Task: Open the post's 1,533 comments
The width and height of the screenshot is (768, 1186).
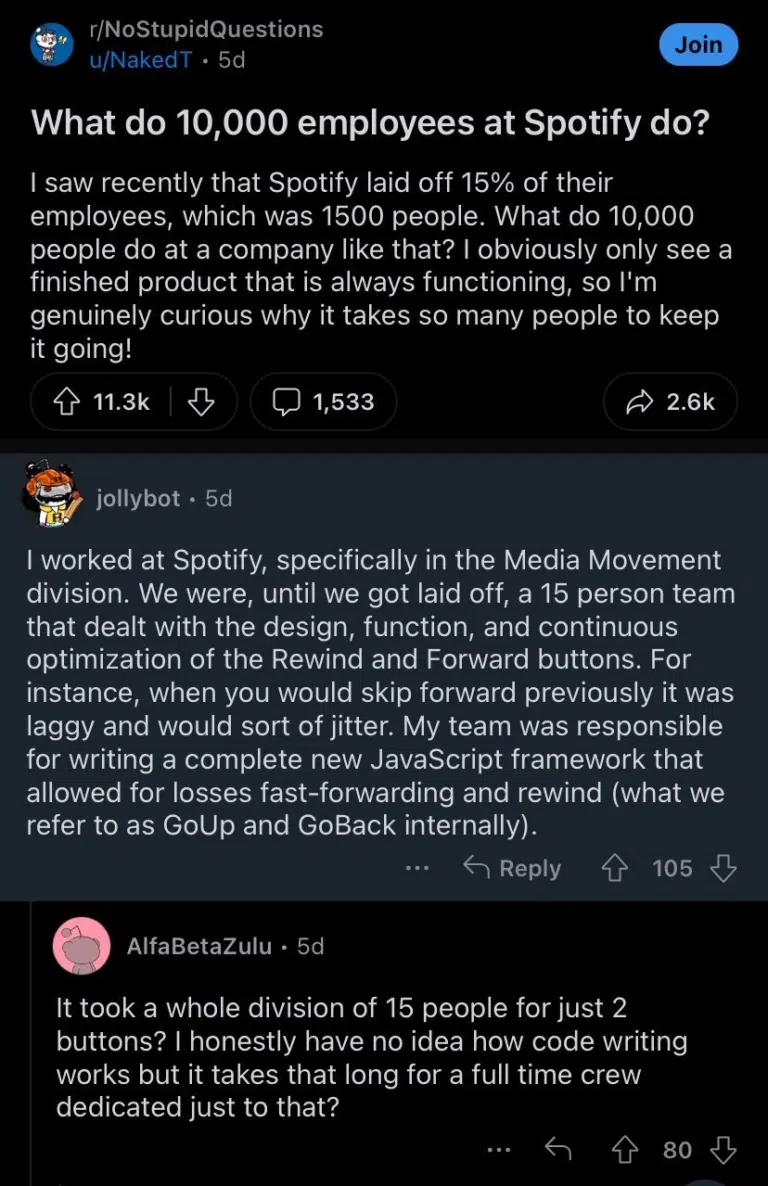Action: click(323, 402)
